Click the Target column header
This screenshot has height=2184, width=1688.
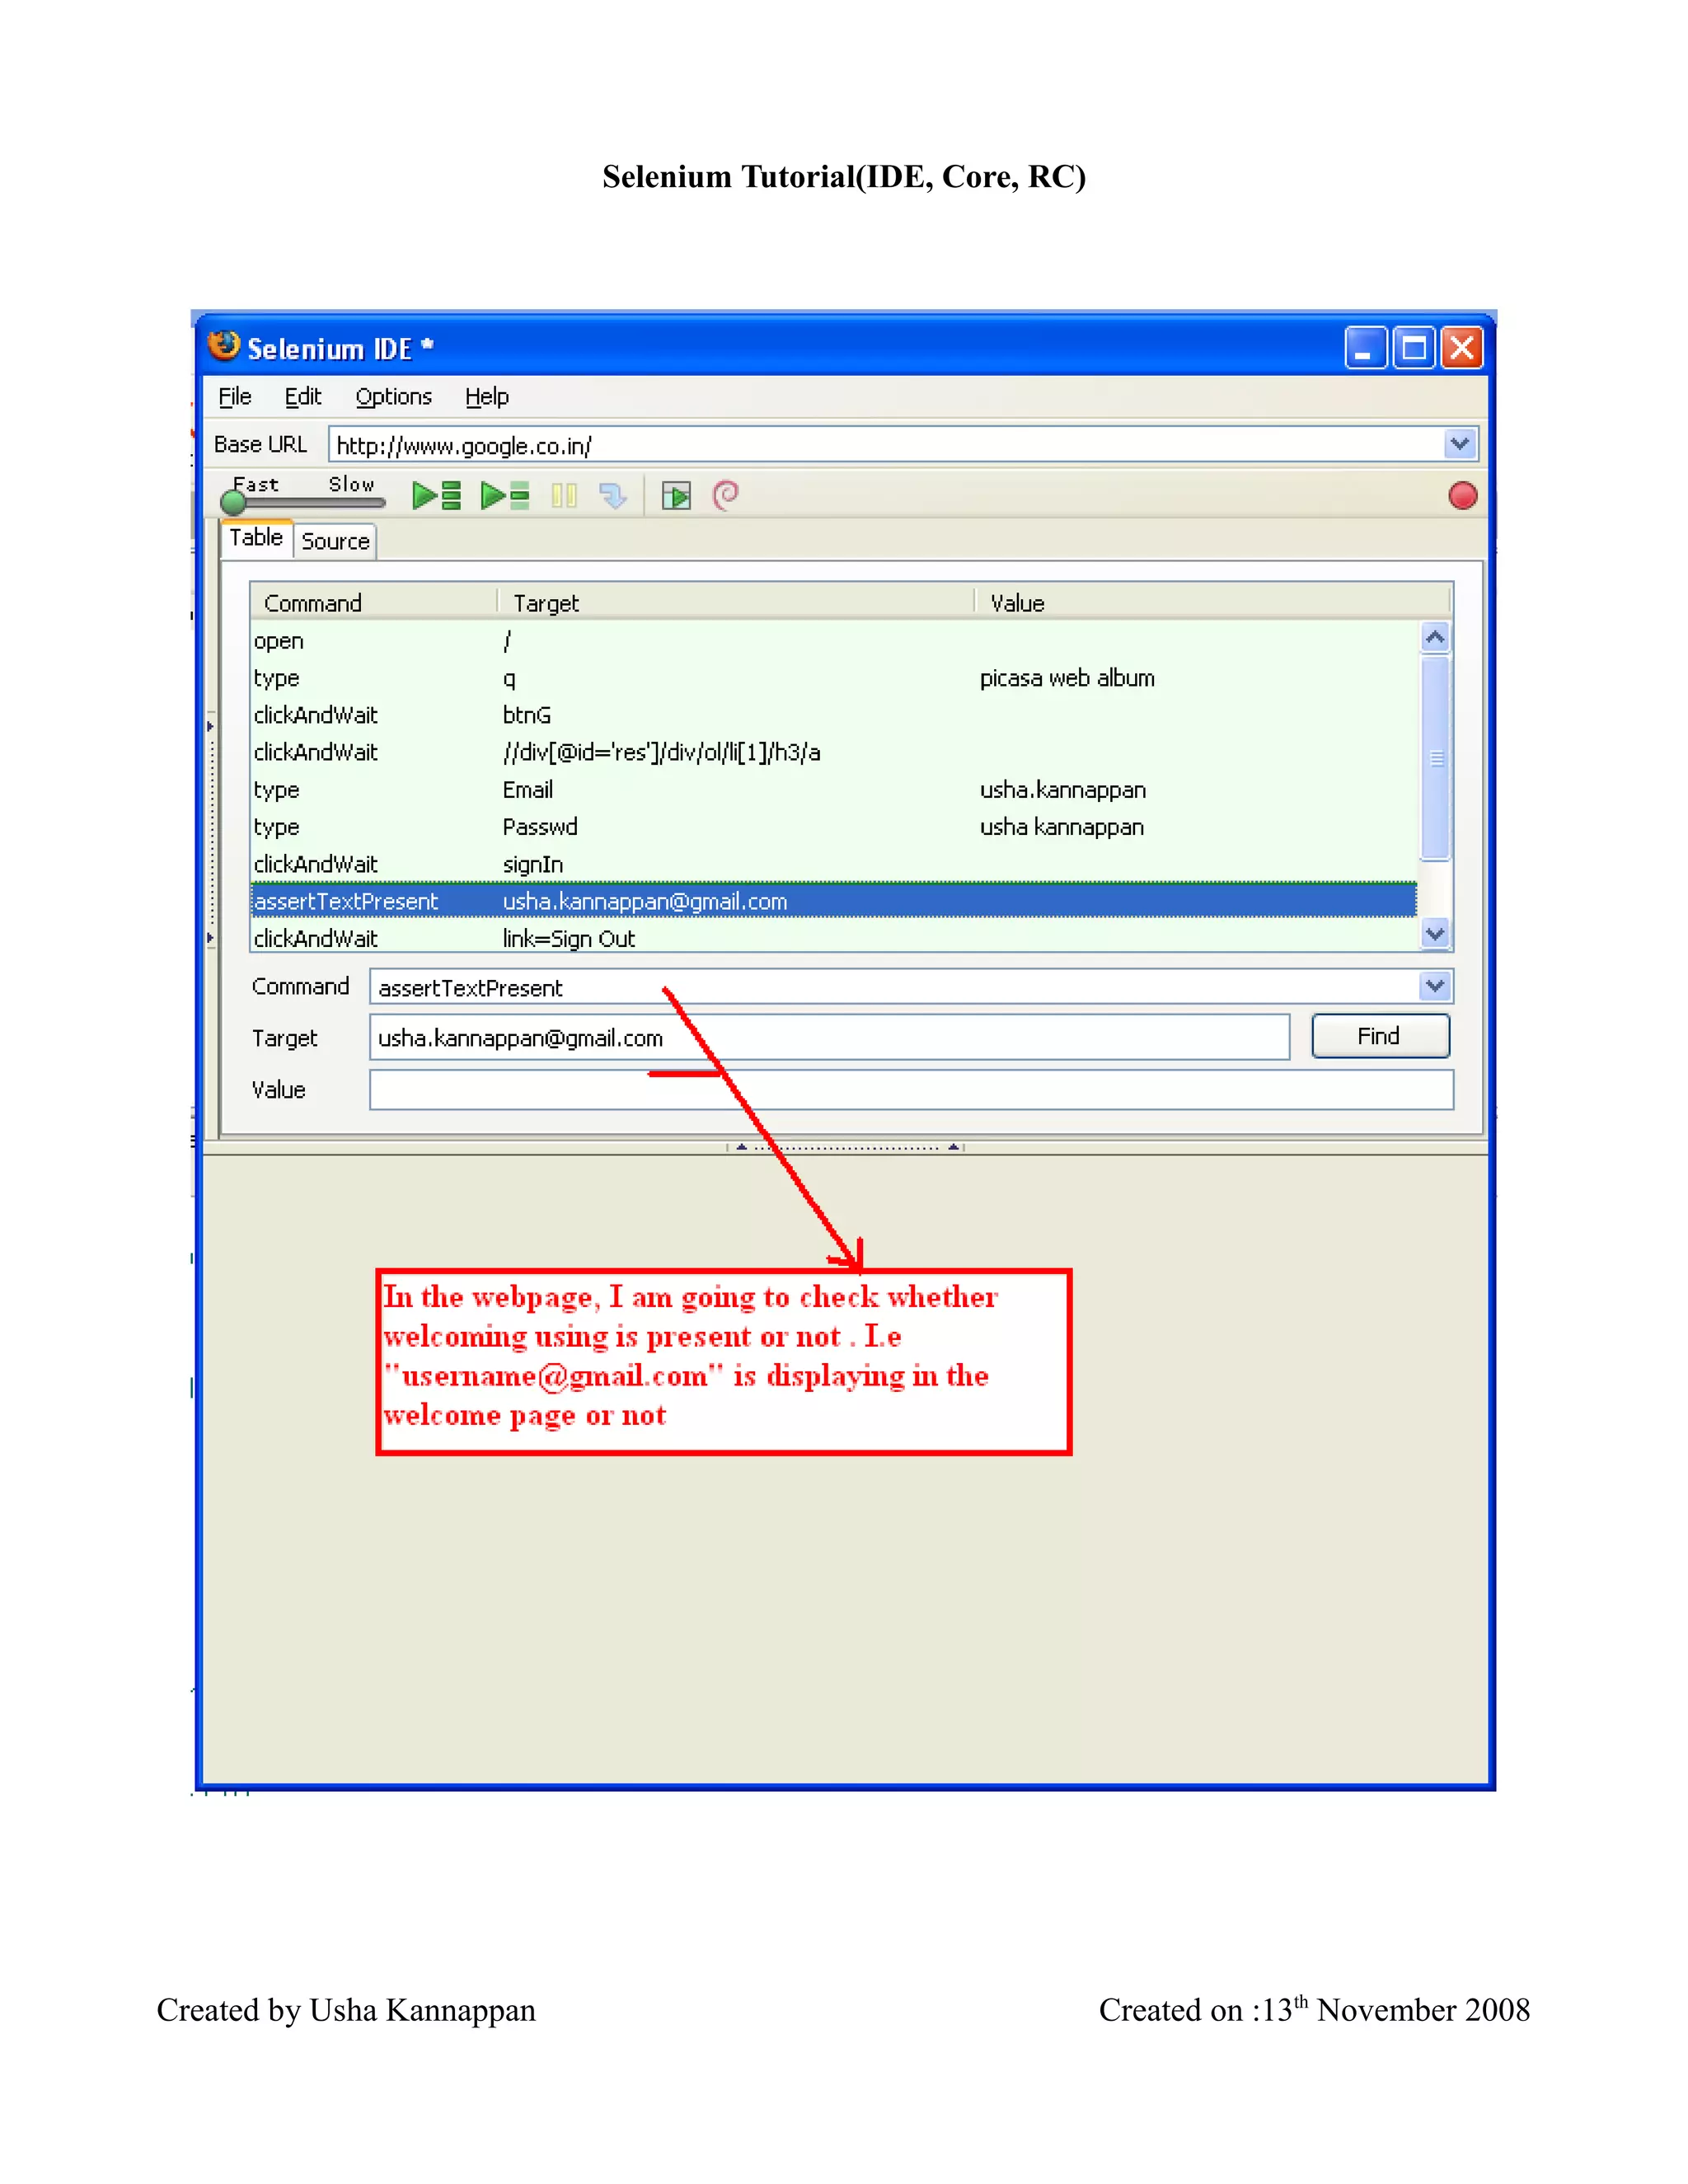(736, 602)
